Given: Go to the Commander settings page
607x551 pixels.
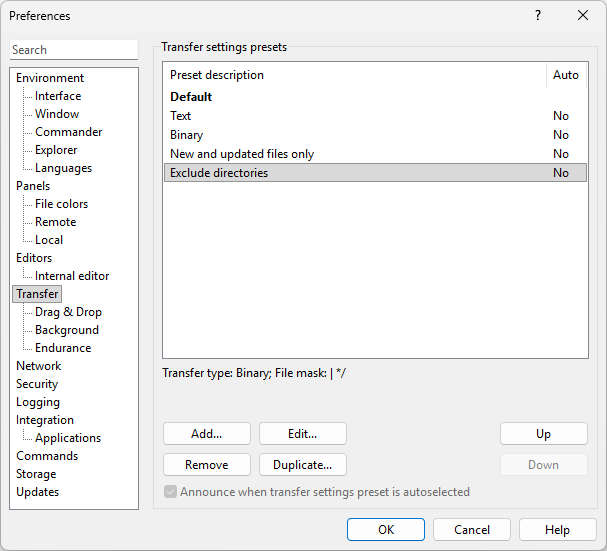Looking at the screenshot, I should 68,132.
